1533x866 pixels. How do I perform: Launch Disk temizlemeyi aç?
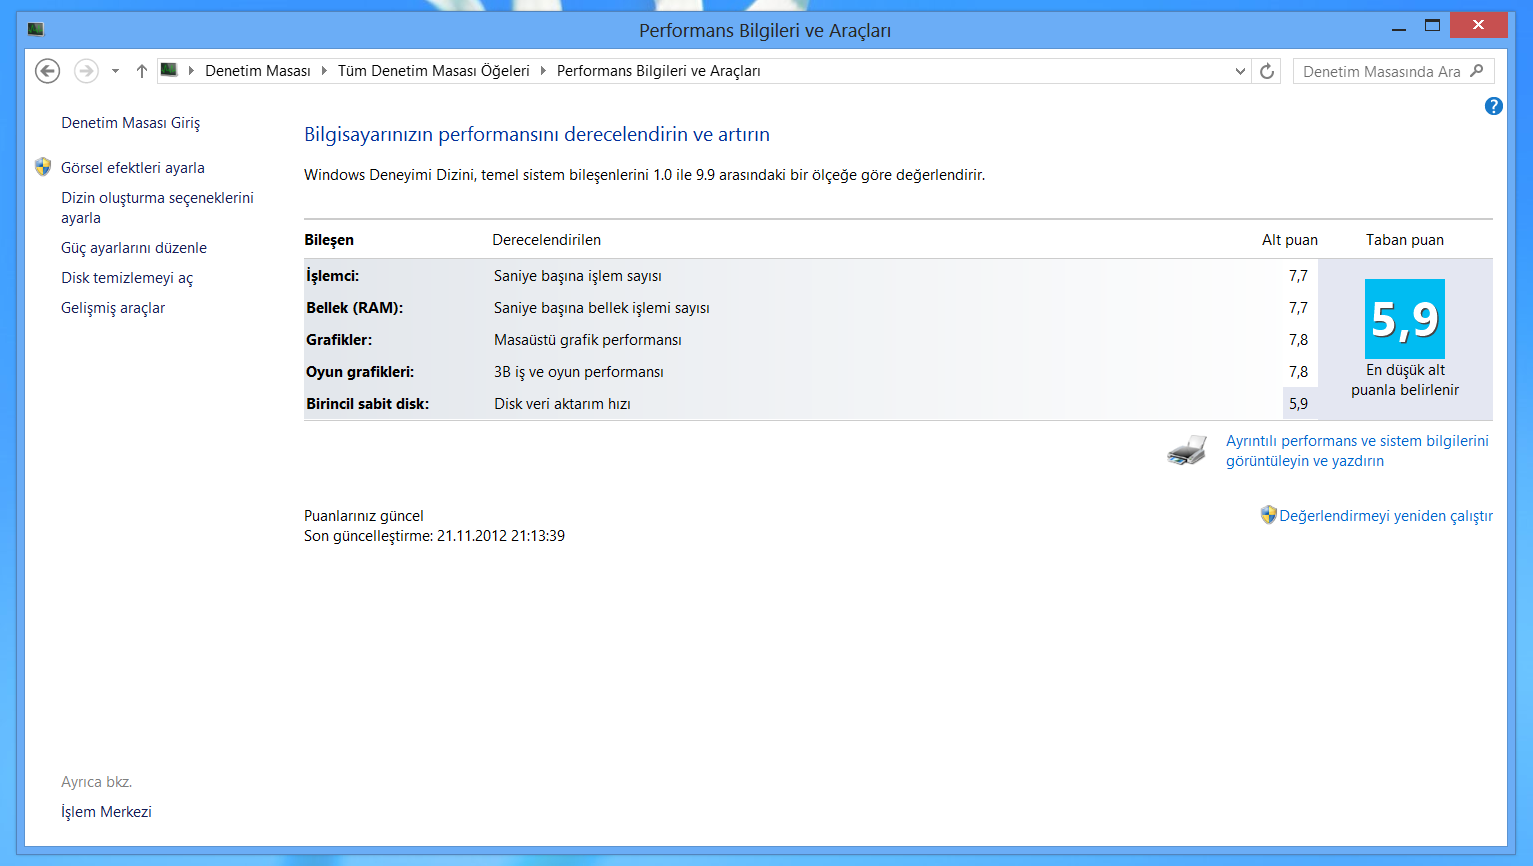pyautogui.click(x=127, y=278)
